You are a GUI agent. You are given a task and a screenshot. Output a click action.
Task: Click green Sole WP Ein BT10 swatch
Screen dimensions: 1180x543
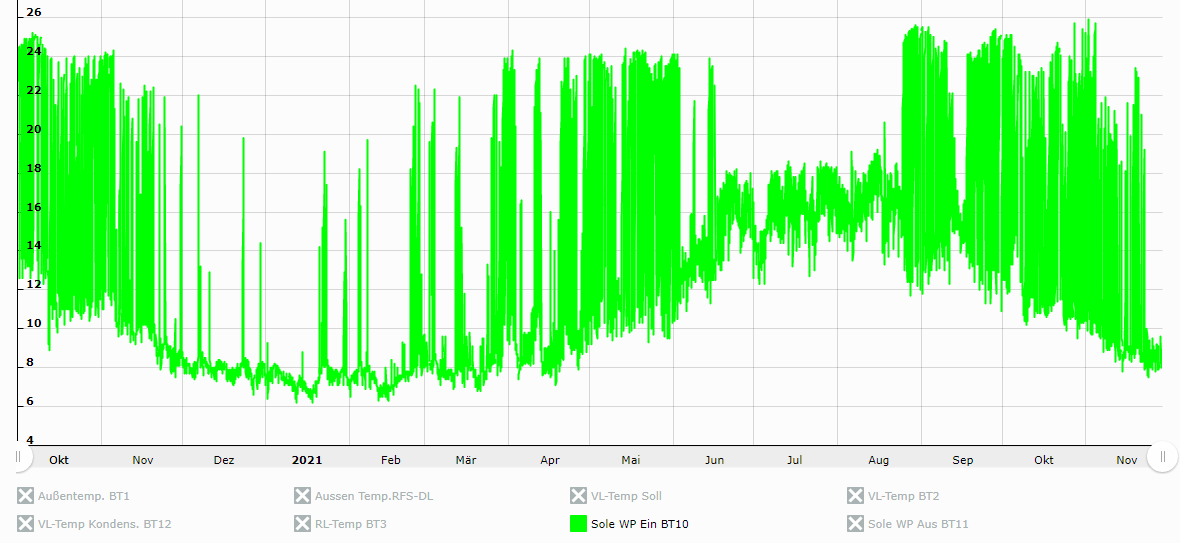pos(578,523)
